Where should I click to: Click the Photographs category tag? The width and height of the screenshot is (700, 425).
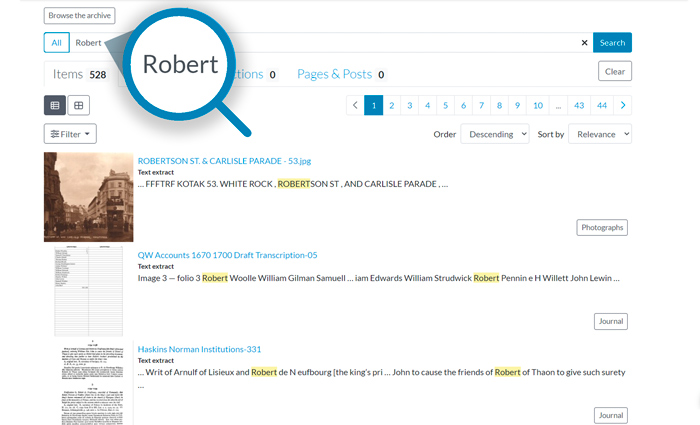(602, 227)
